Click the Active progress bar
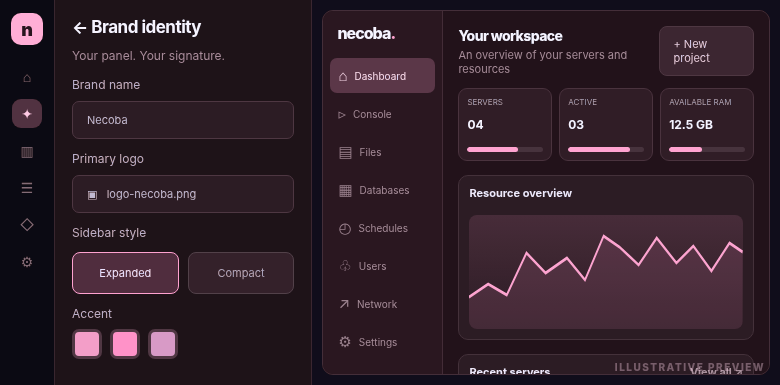780x385 pixels. (x=606, y=149)
